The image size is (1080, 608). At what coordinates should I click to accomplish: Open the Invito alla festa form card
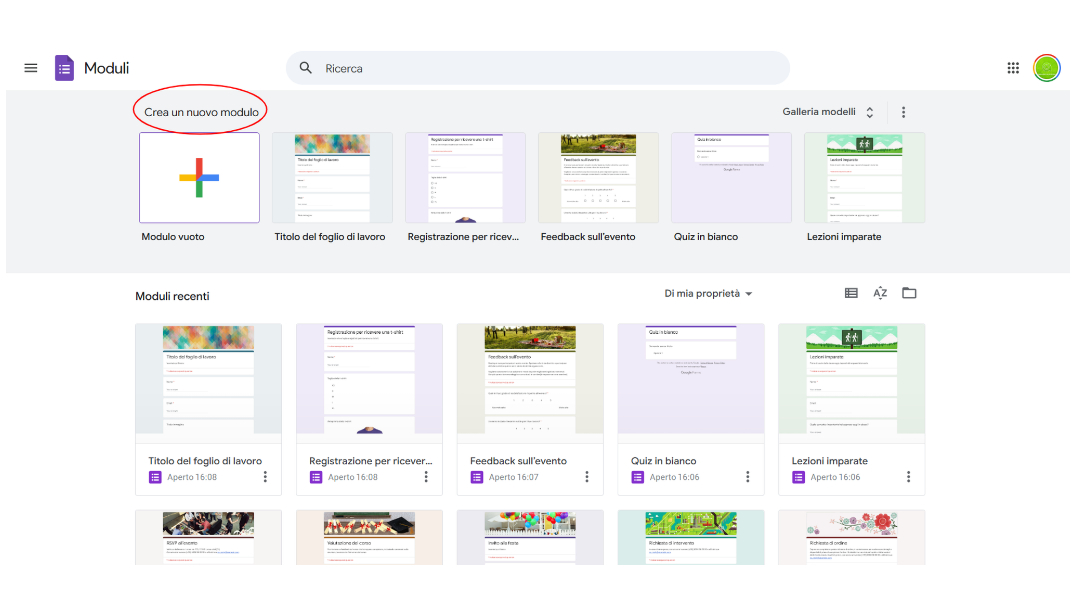point(530,538)
